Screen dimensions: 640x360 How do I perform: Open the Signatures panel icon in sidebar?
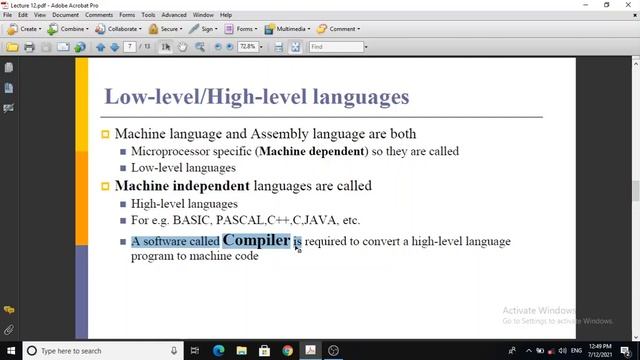click(9, 108)
